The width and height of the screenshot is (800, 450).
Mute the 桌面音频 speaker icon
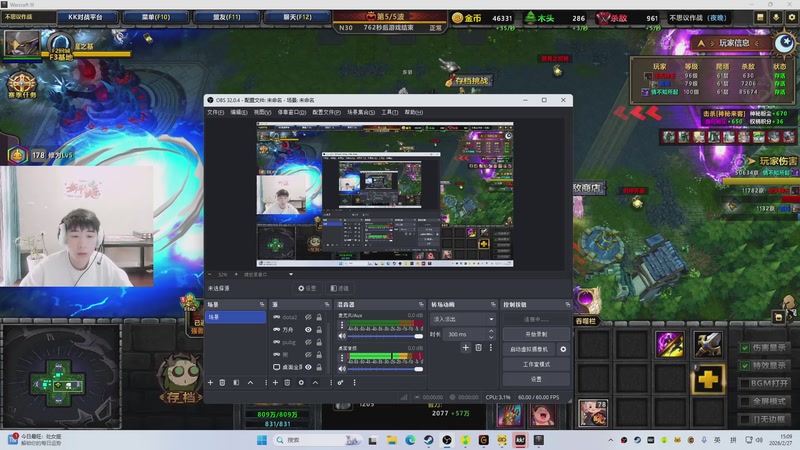point(342,368)
